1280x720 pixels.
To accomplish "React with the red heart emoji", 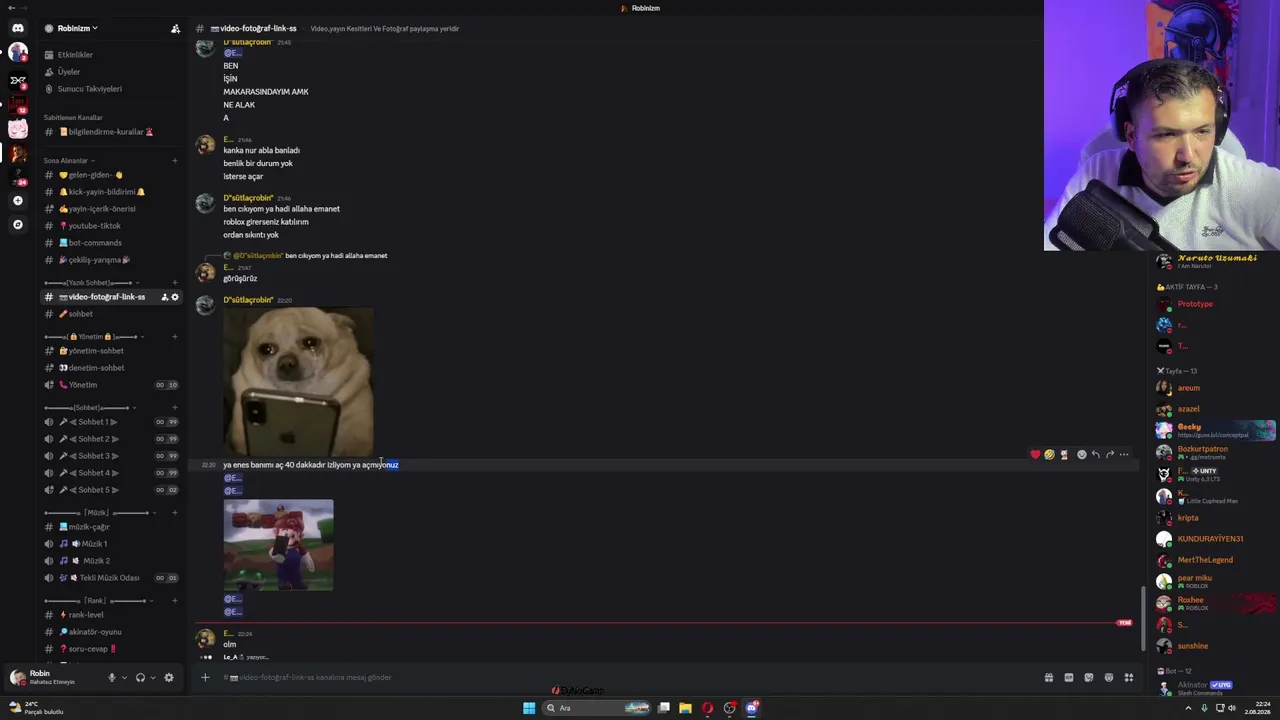I will pos(1035,455).
